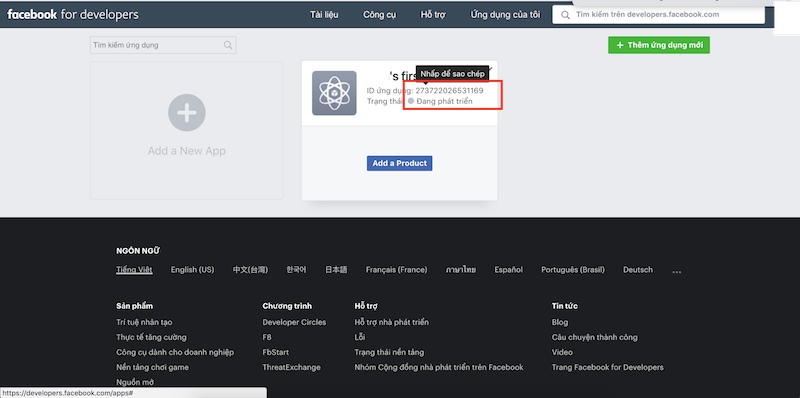Open the Hỗ trợ top menu
This screenshot has width=800, height=398.
coord(433,15)
